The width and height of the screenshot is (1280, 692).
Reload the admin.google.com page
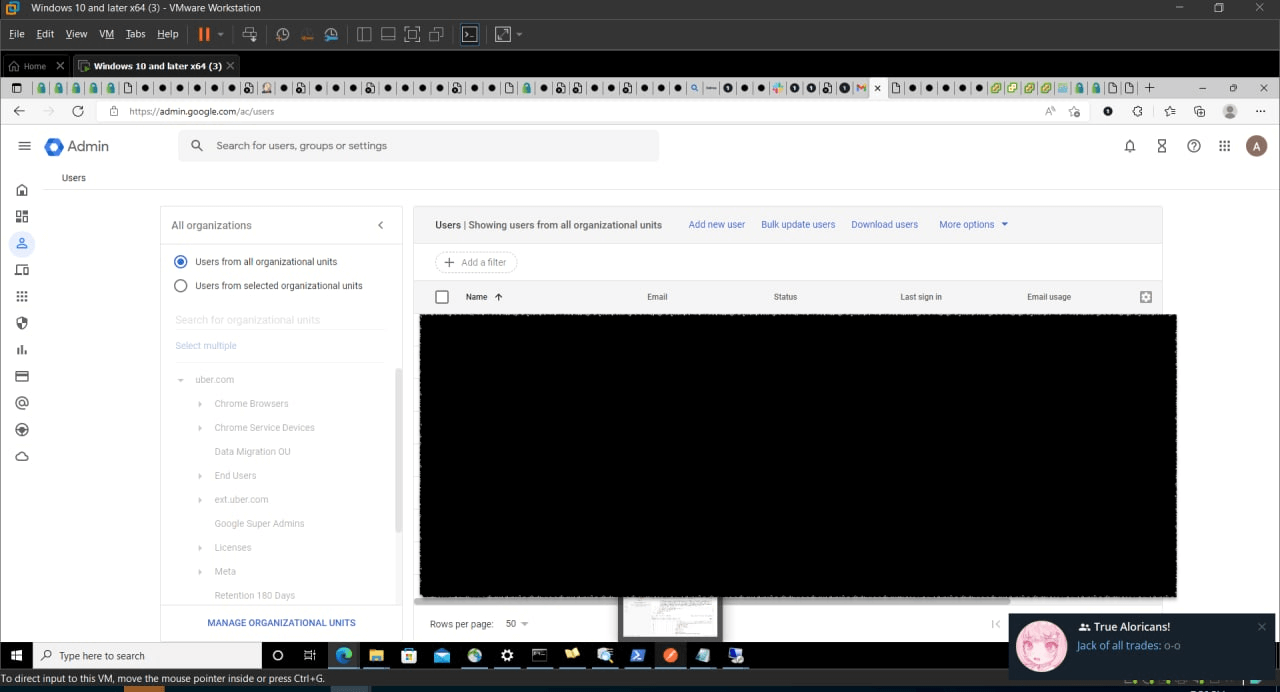78,111
